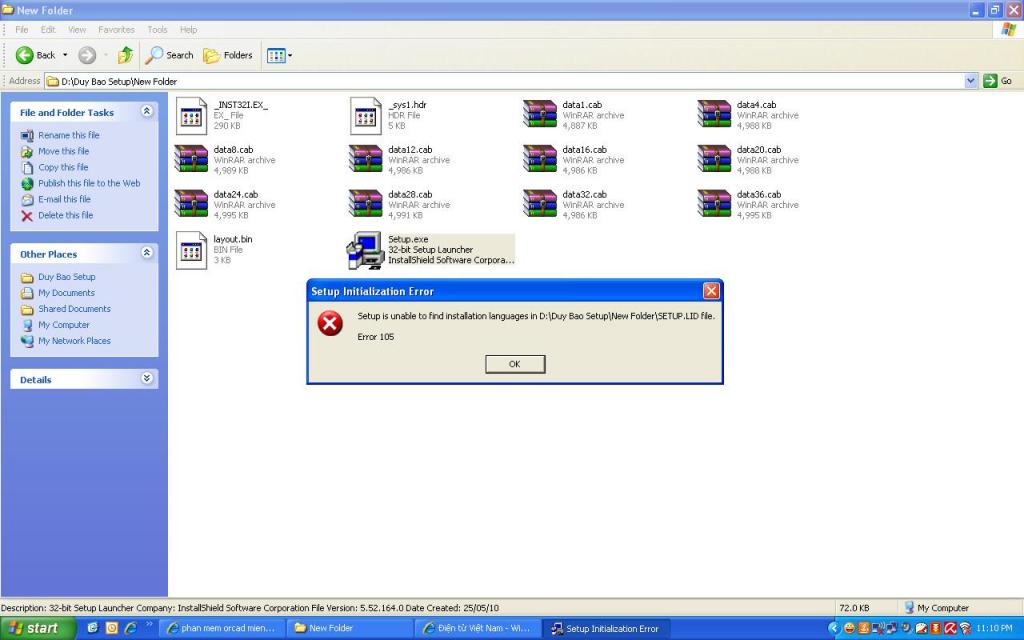Click the Show Desktop quick launch icon
The height and width of the screenshot is (640, 1024).
[92, 628]
